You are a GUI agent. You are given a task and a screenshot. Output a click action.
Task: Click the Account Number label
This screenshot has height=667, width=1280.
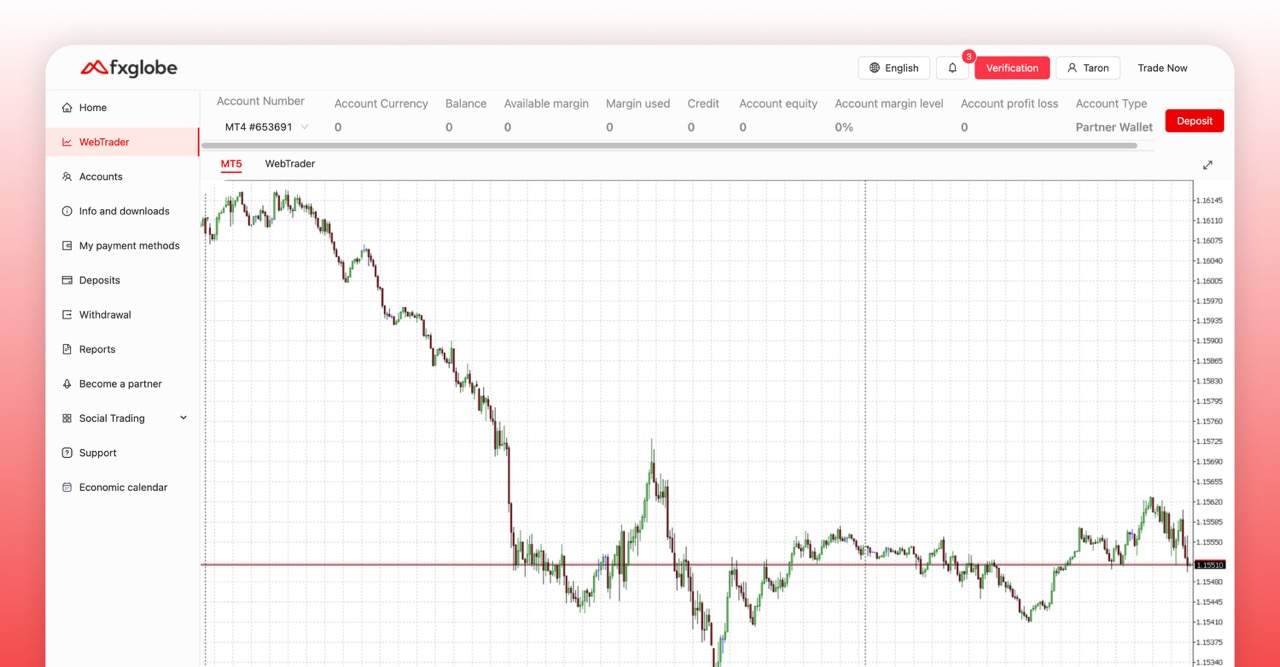pyautogui.click(x=261, y=101)
